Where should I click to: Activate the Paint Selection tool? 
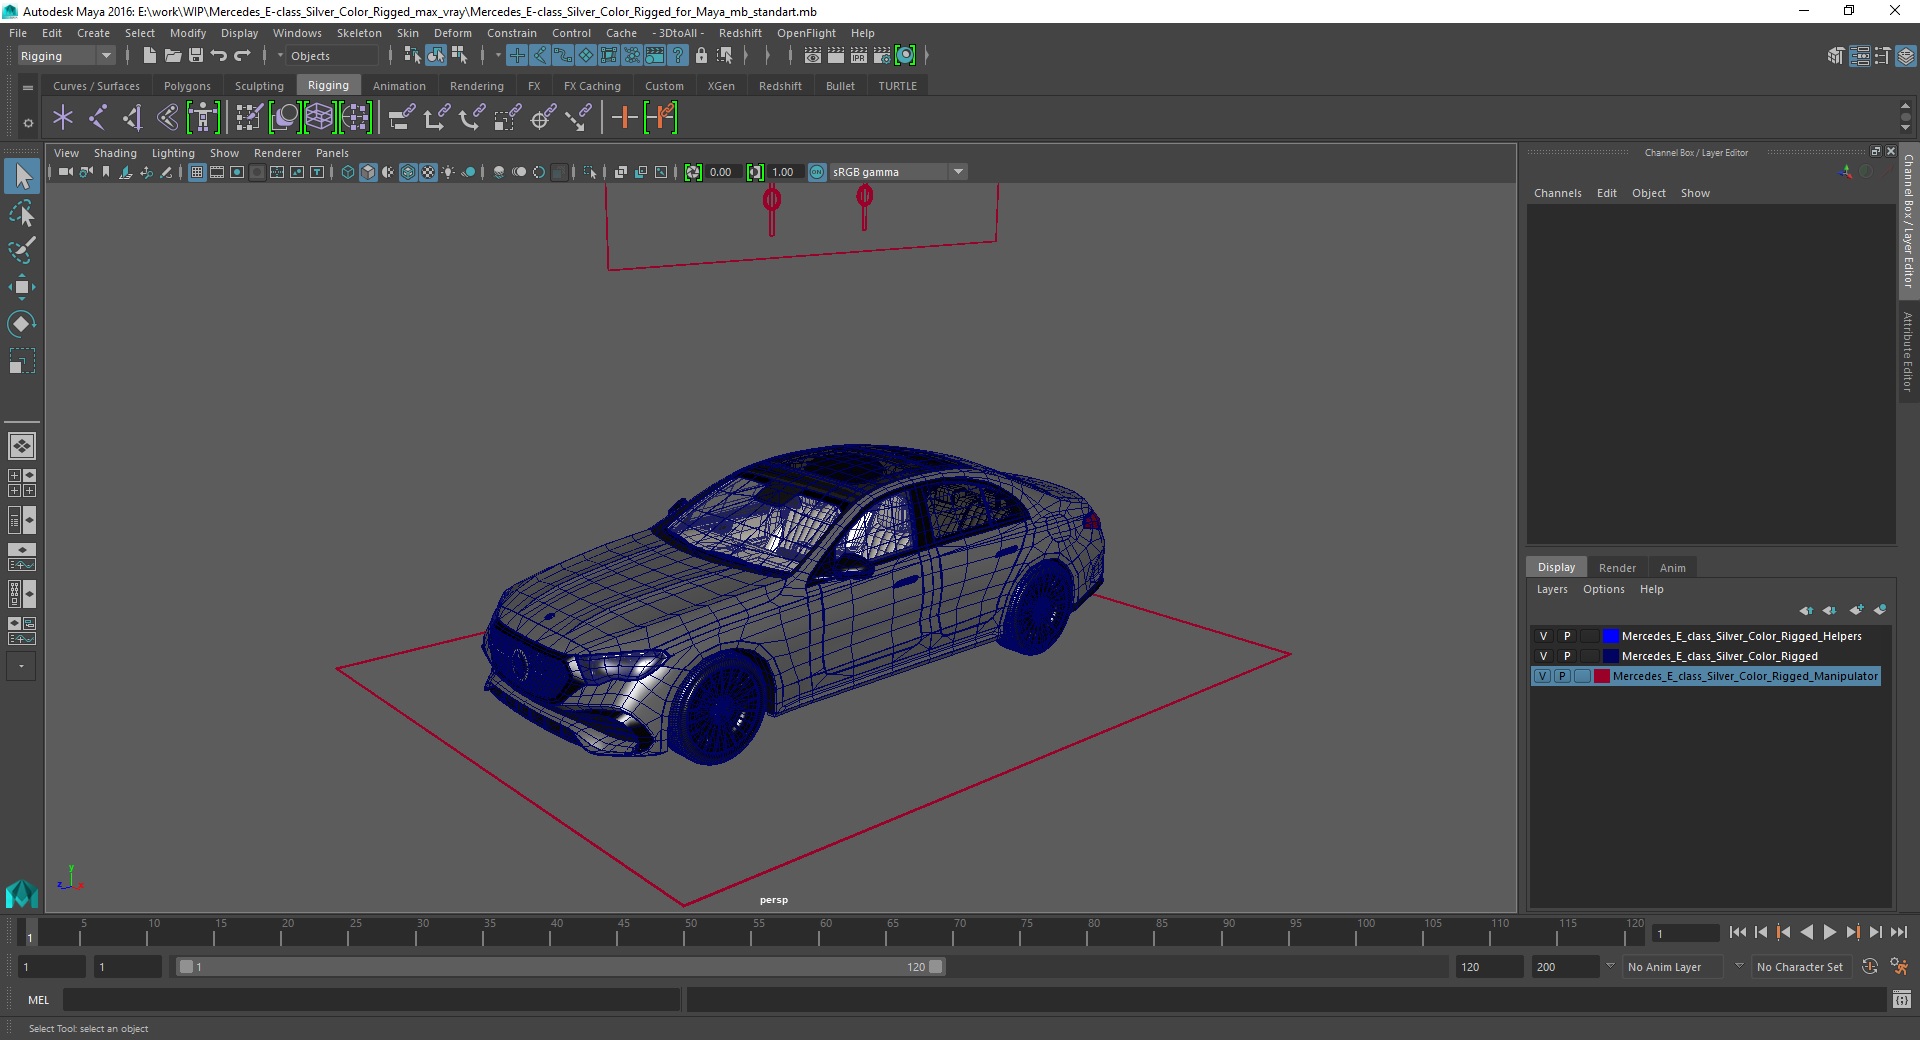(22, 250)
